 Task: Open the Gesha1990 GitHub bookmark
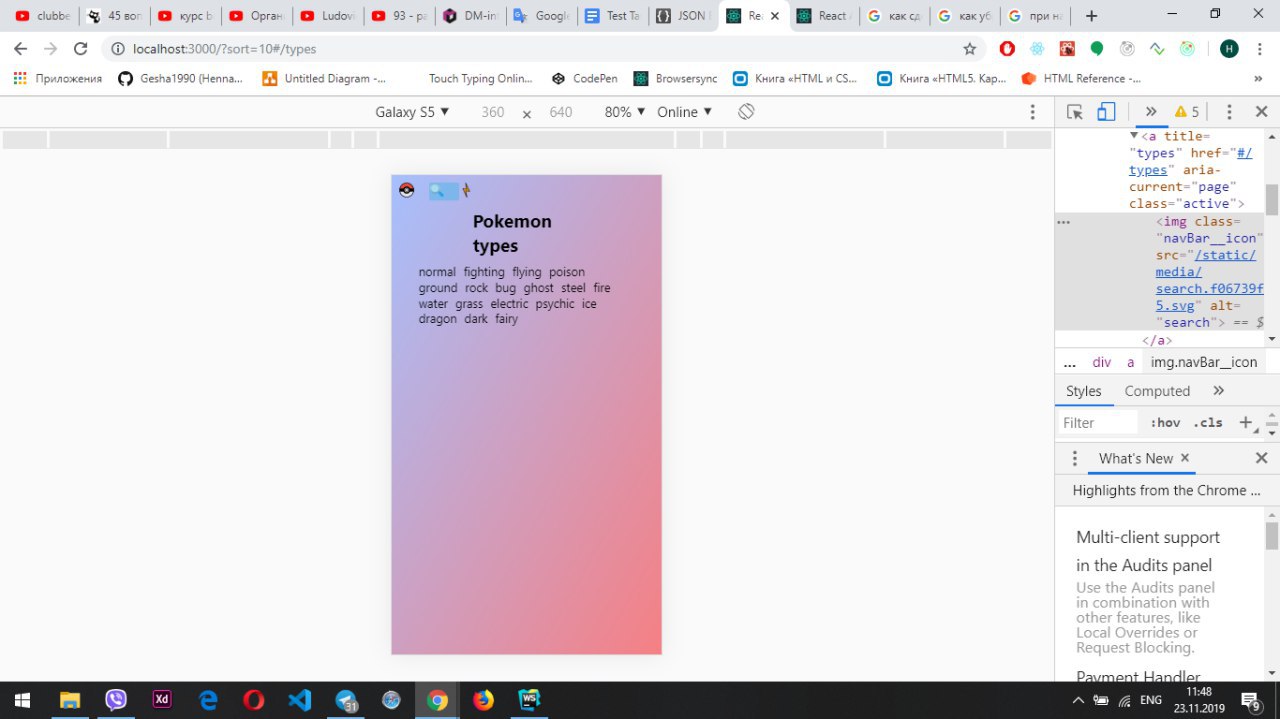tap(180, 78)
